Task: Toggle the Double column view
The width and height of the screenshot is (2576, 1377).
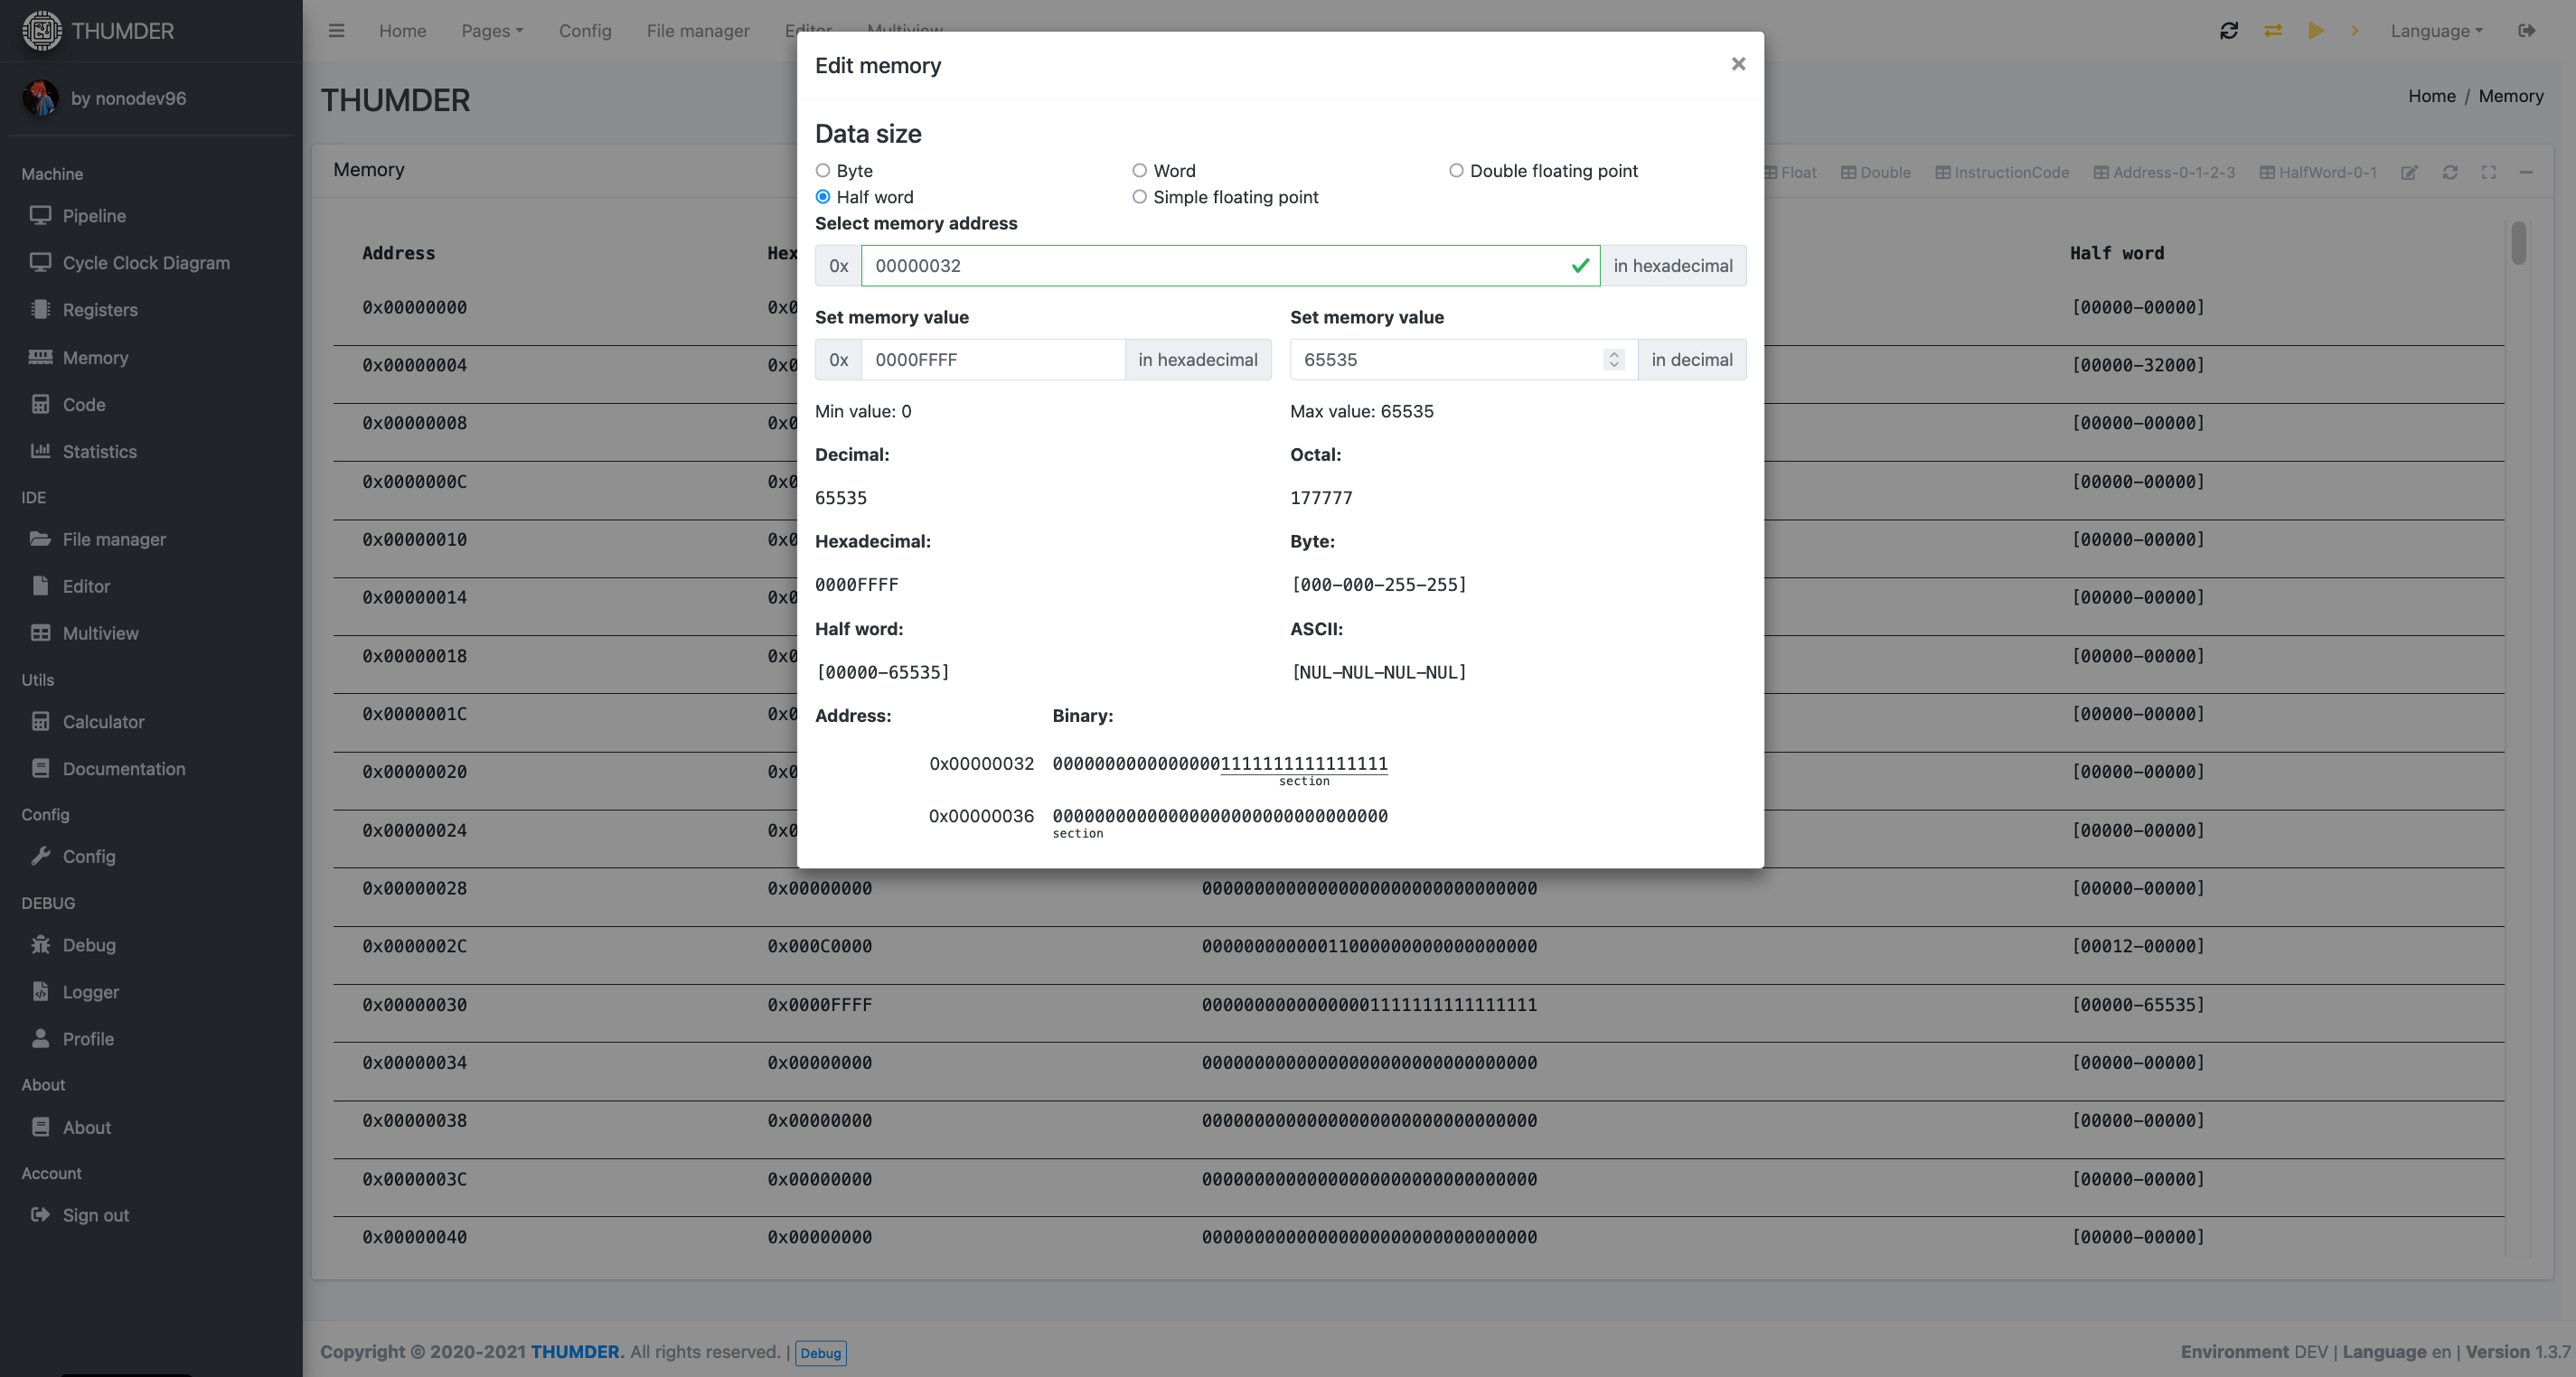Action: pyautogui.click(x=1875, y=172)
